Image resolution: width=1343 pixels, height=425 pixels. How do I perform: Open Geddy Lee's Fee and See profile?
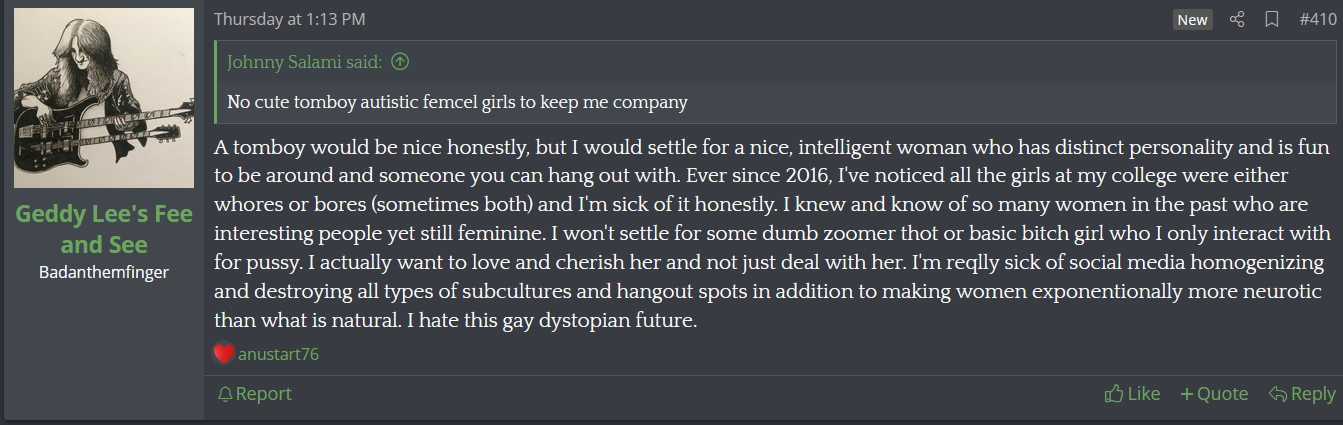click(104, 230)
